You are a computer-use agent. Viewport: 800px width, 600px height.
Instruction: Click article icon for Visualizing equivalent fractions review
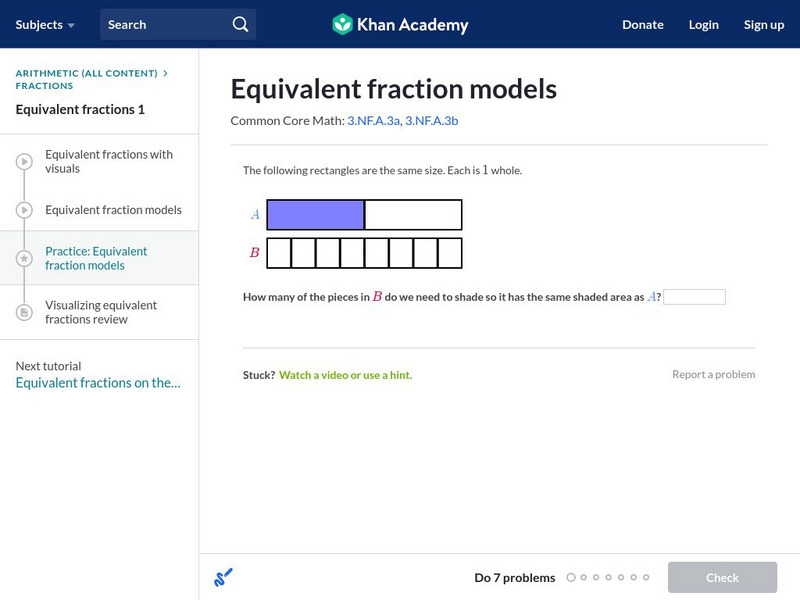pyautogui.click(x=24, y=312)
